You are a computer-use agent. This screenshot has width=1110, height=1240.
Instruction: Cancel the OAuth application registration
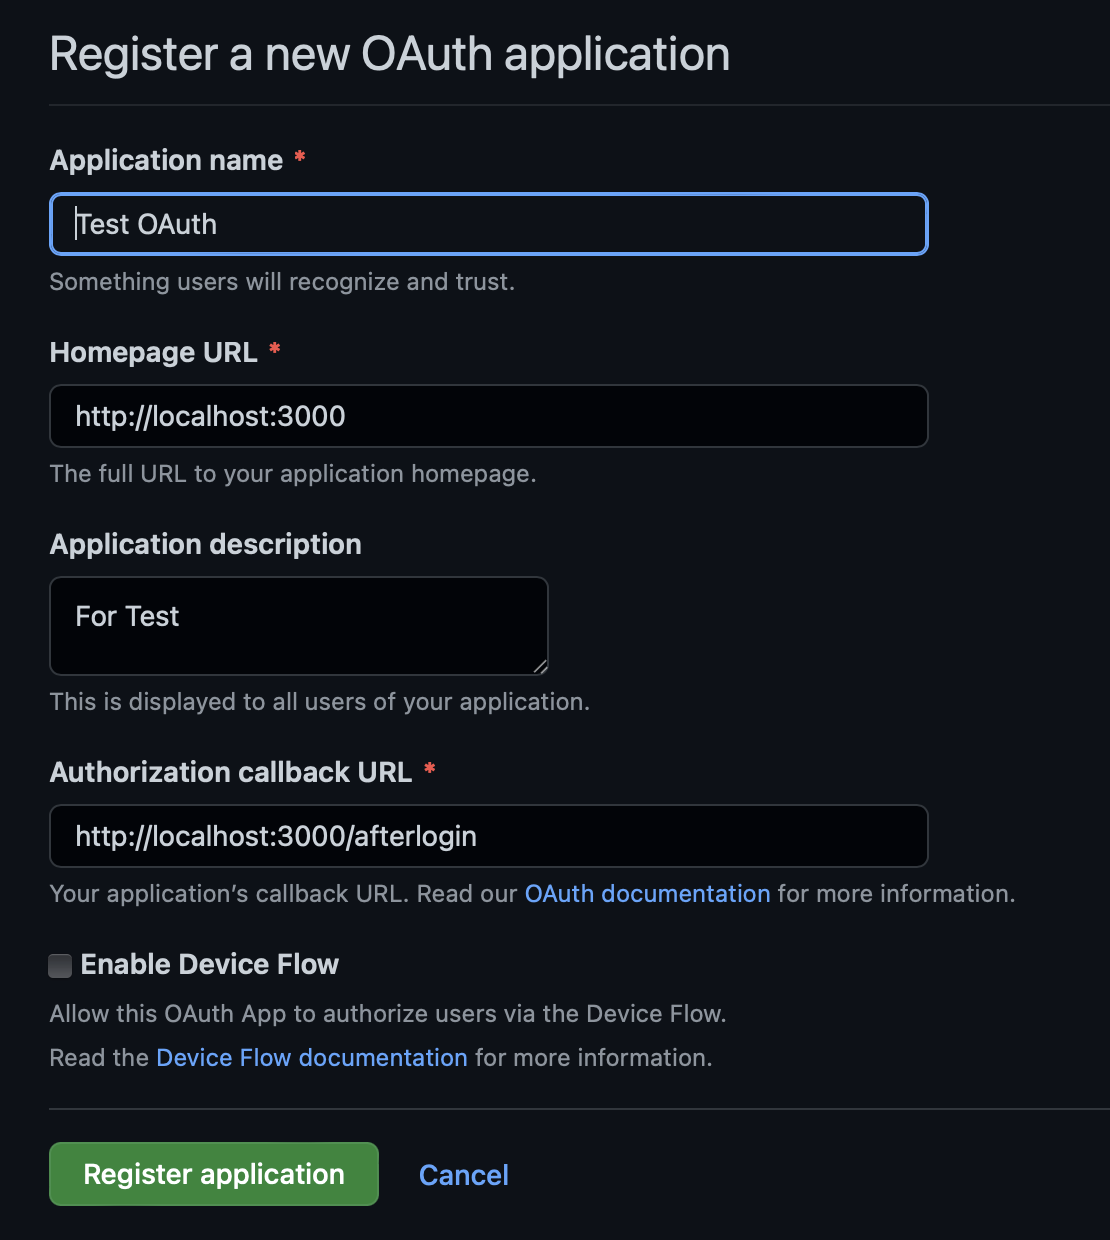point(464,1175)
